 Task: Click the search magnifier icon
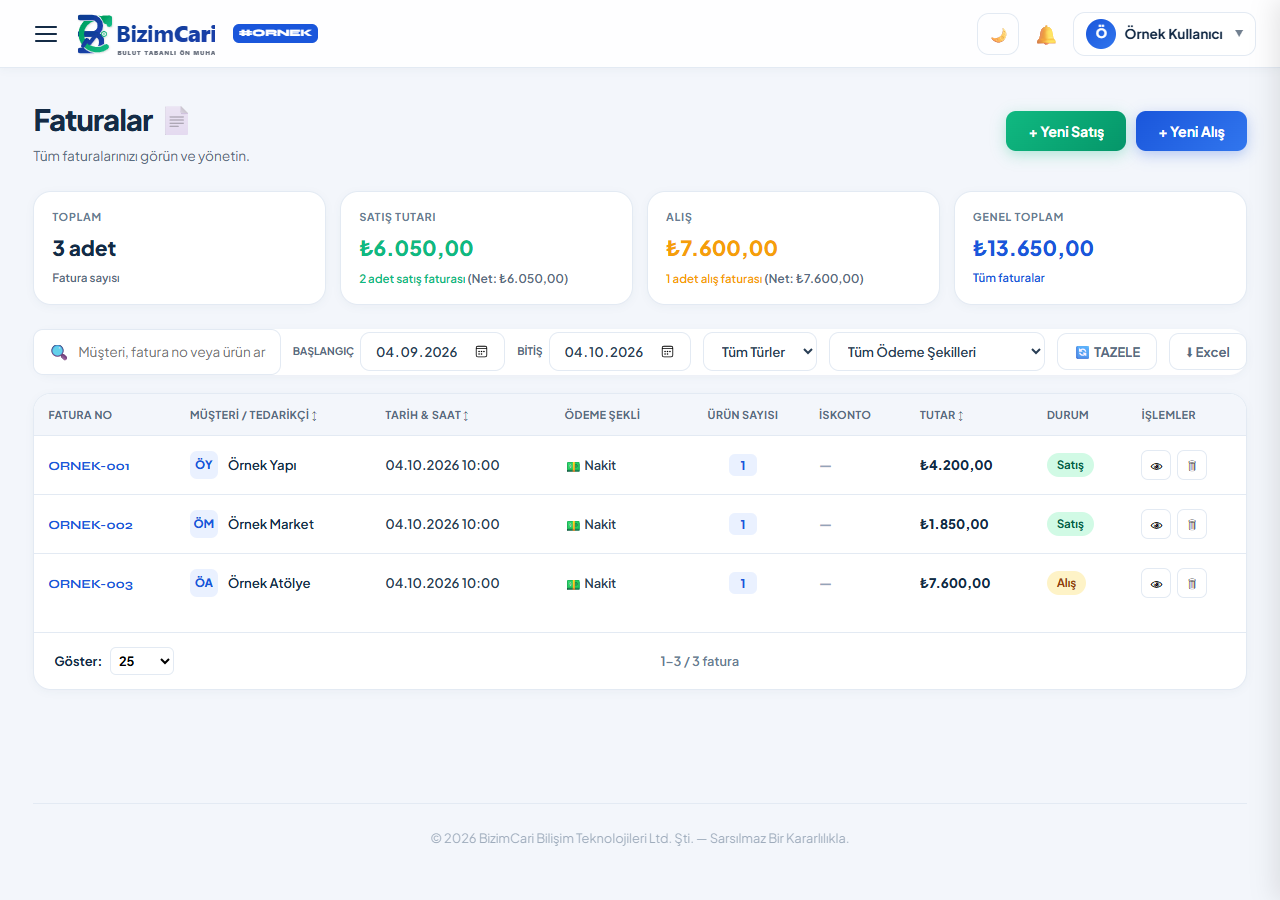tap(59, 352)
